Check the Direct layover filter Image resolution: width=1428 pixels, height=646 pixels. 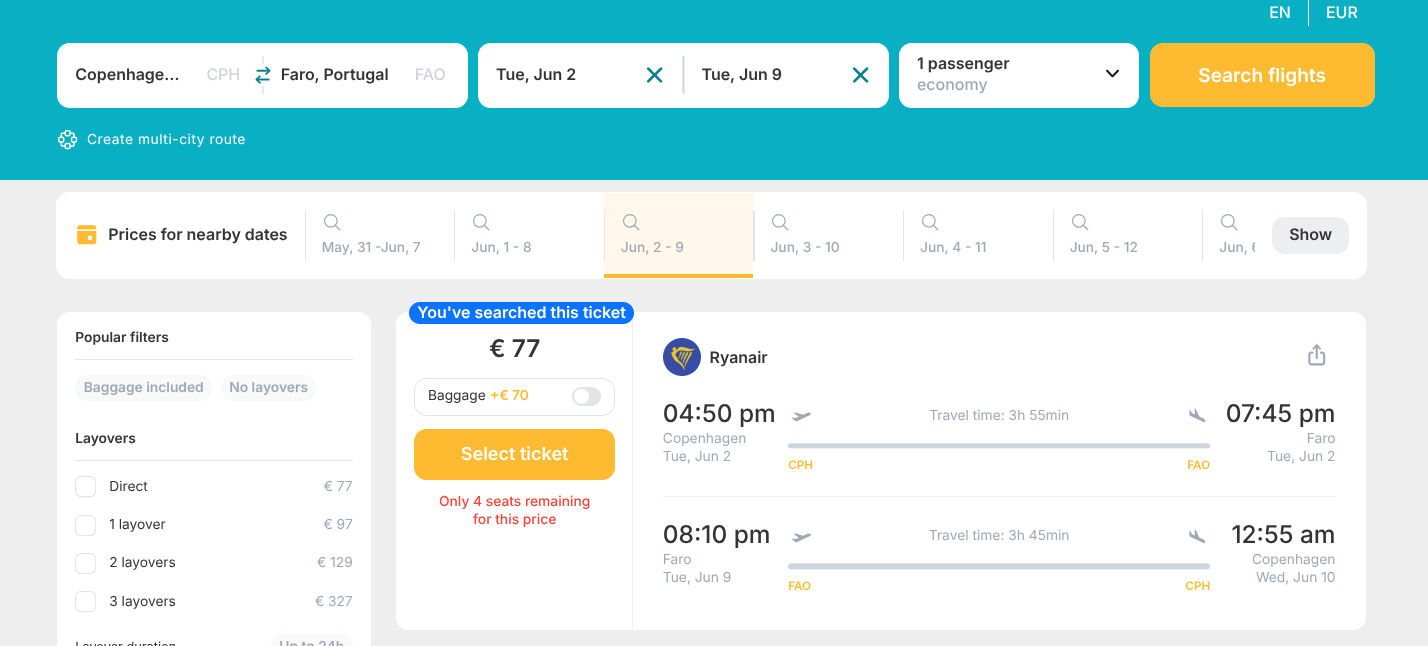[x=86, y=487]
